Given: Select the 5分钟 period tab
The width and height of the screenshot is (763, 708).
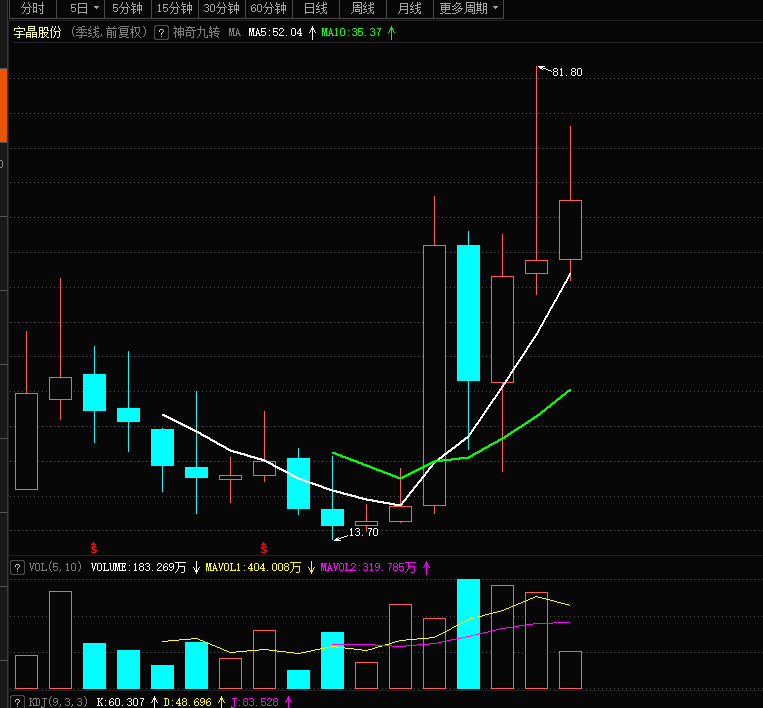Looking at the screenshot, I should coord(127,9).
